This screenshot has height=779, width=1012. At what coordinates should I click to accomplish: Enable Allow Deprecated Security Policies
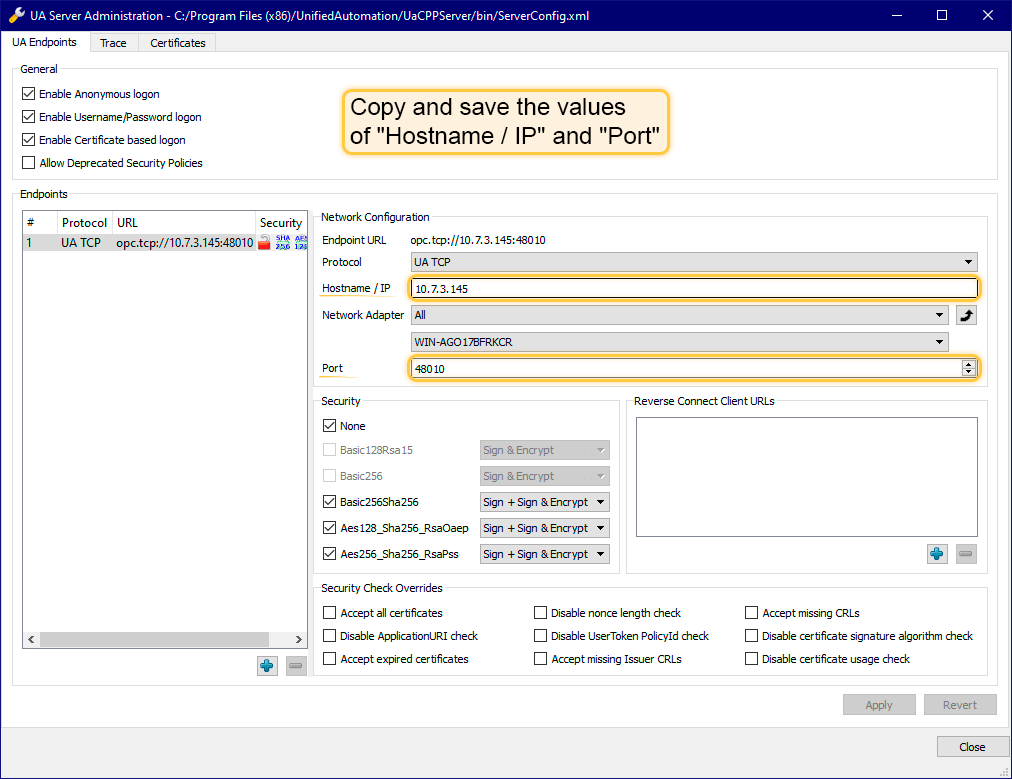pos(28,163)
